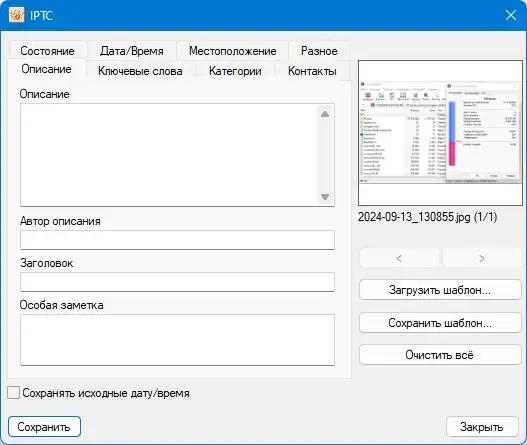Click inside the Описание text area
Image resolution: width=527 pixels, height=445 pixels.
(x=169, y=155)
